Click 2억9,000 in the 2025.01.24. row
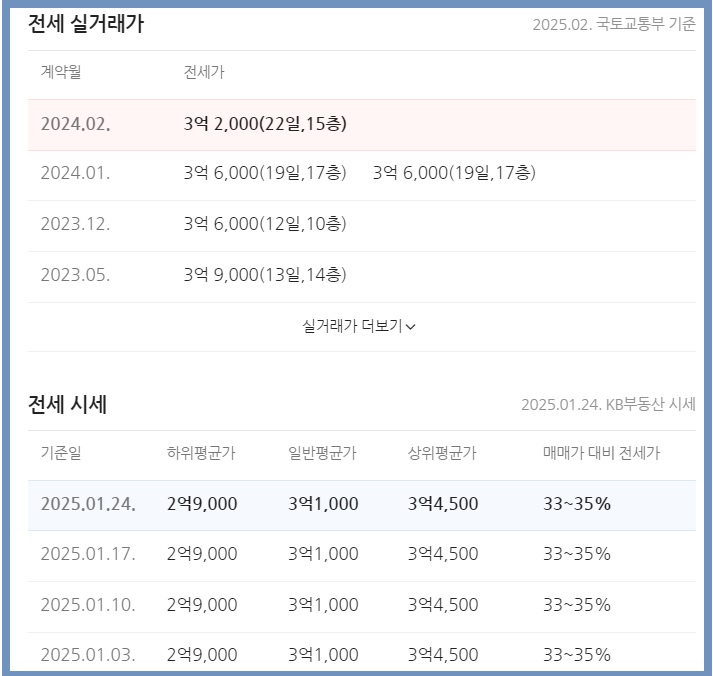This screenshot has height=676, width=713. point(202,504)
